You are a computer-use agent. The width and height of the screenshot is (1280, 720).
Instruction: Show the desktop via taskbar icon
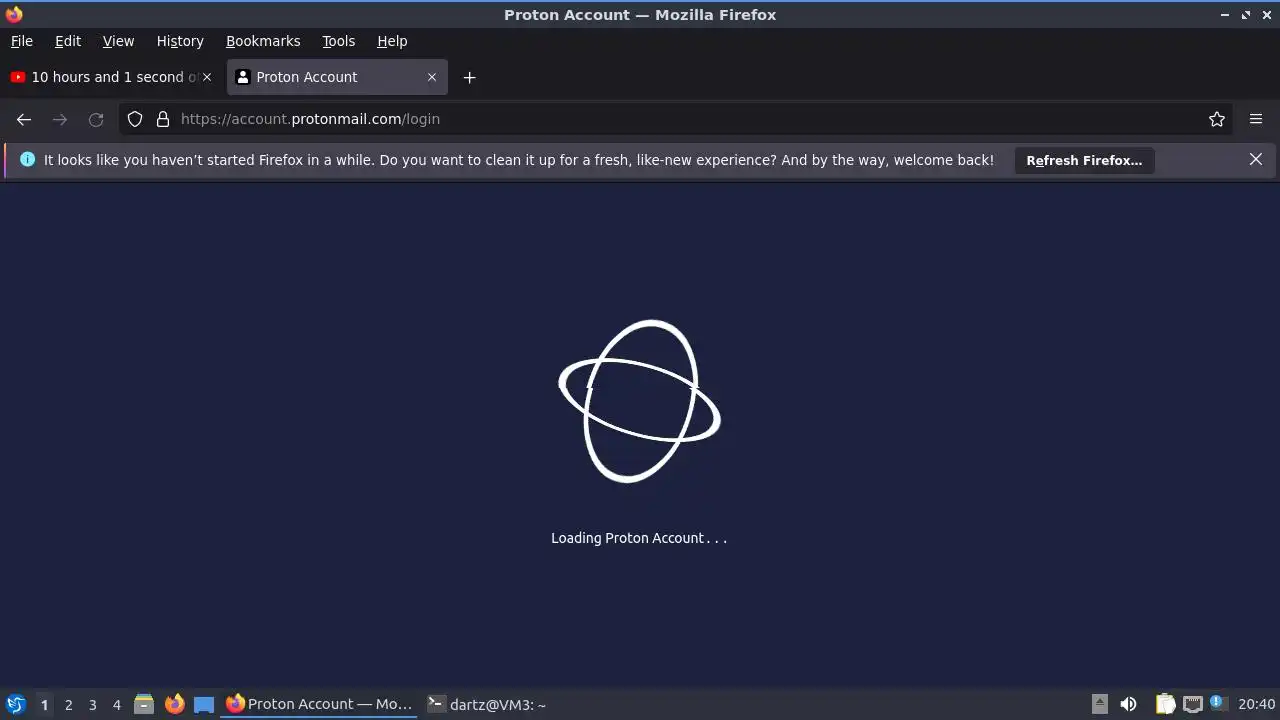coord(204,704)
